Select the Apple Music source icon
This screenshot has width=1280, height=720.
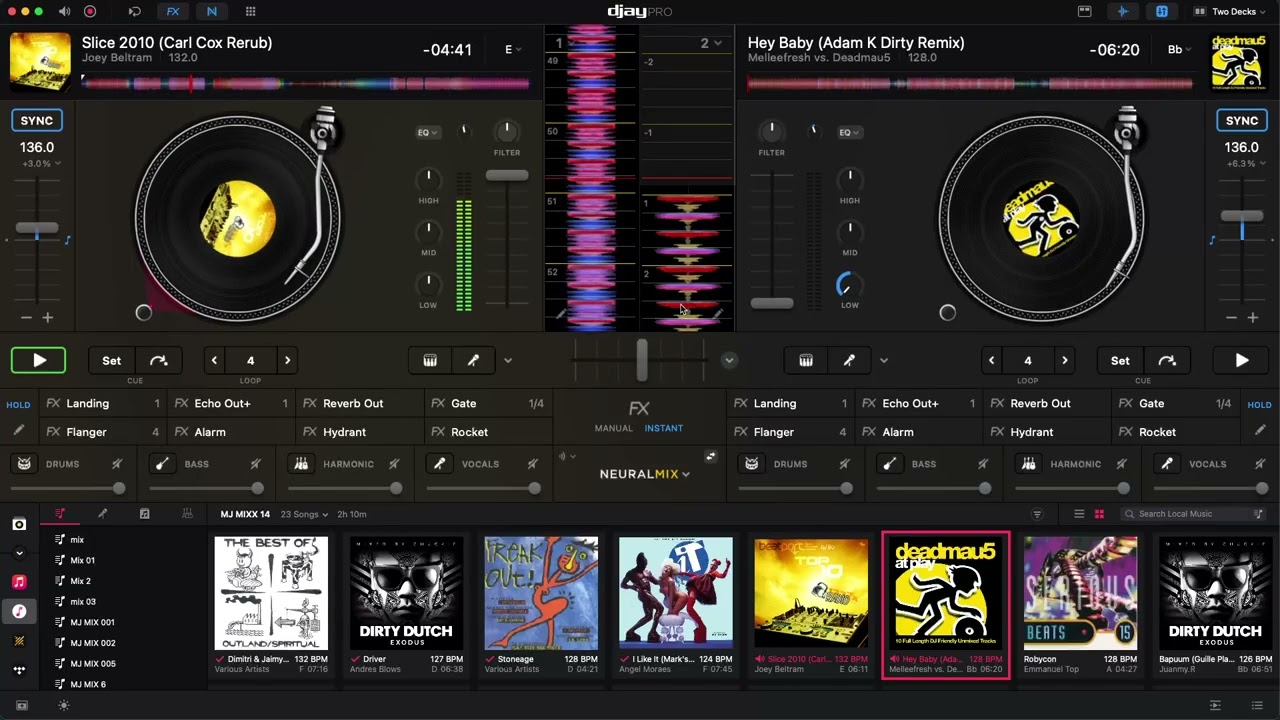(19, 582)
